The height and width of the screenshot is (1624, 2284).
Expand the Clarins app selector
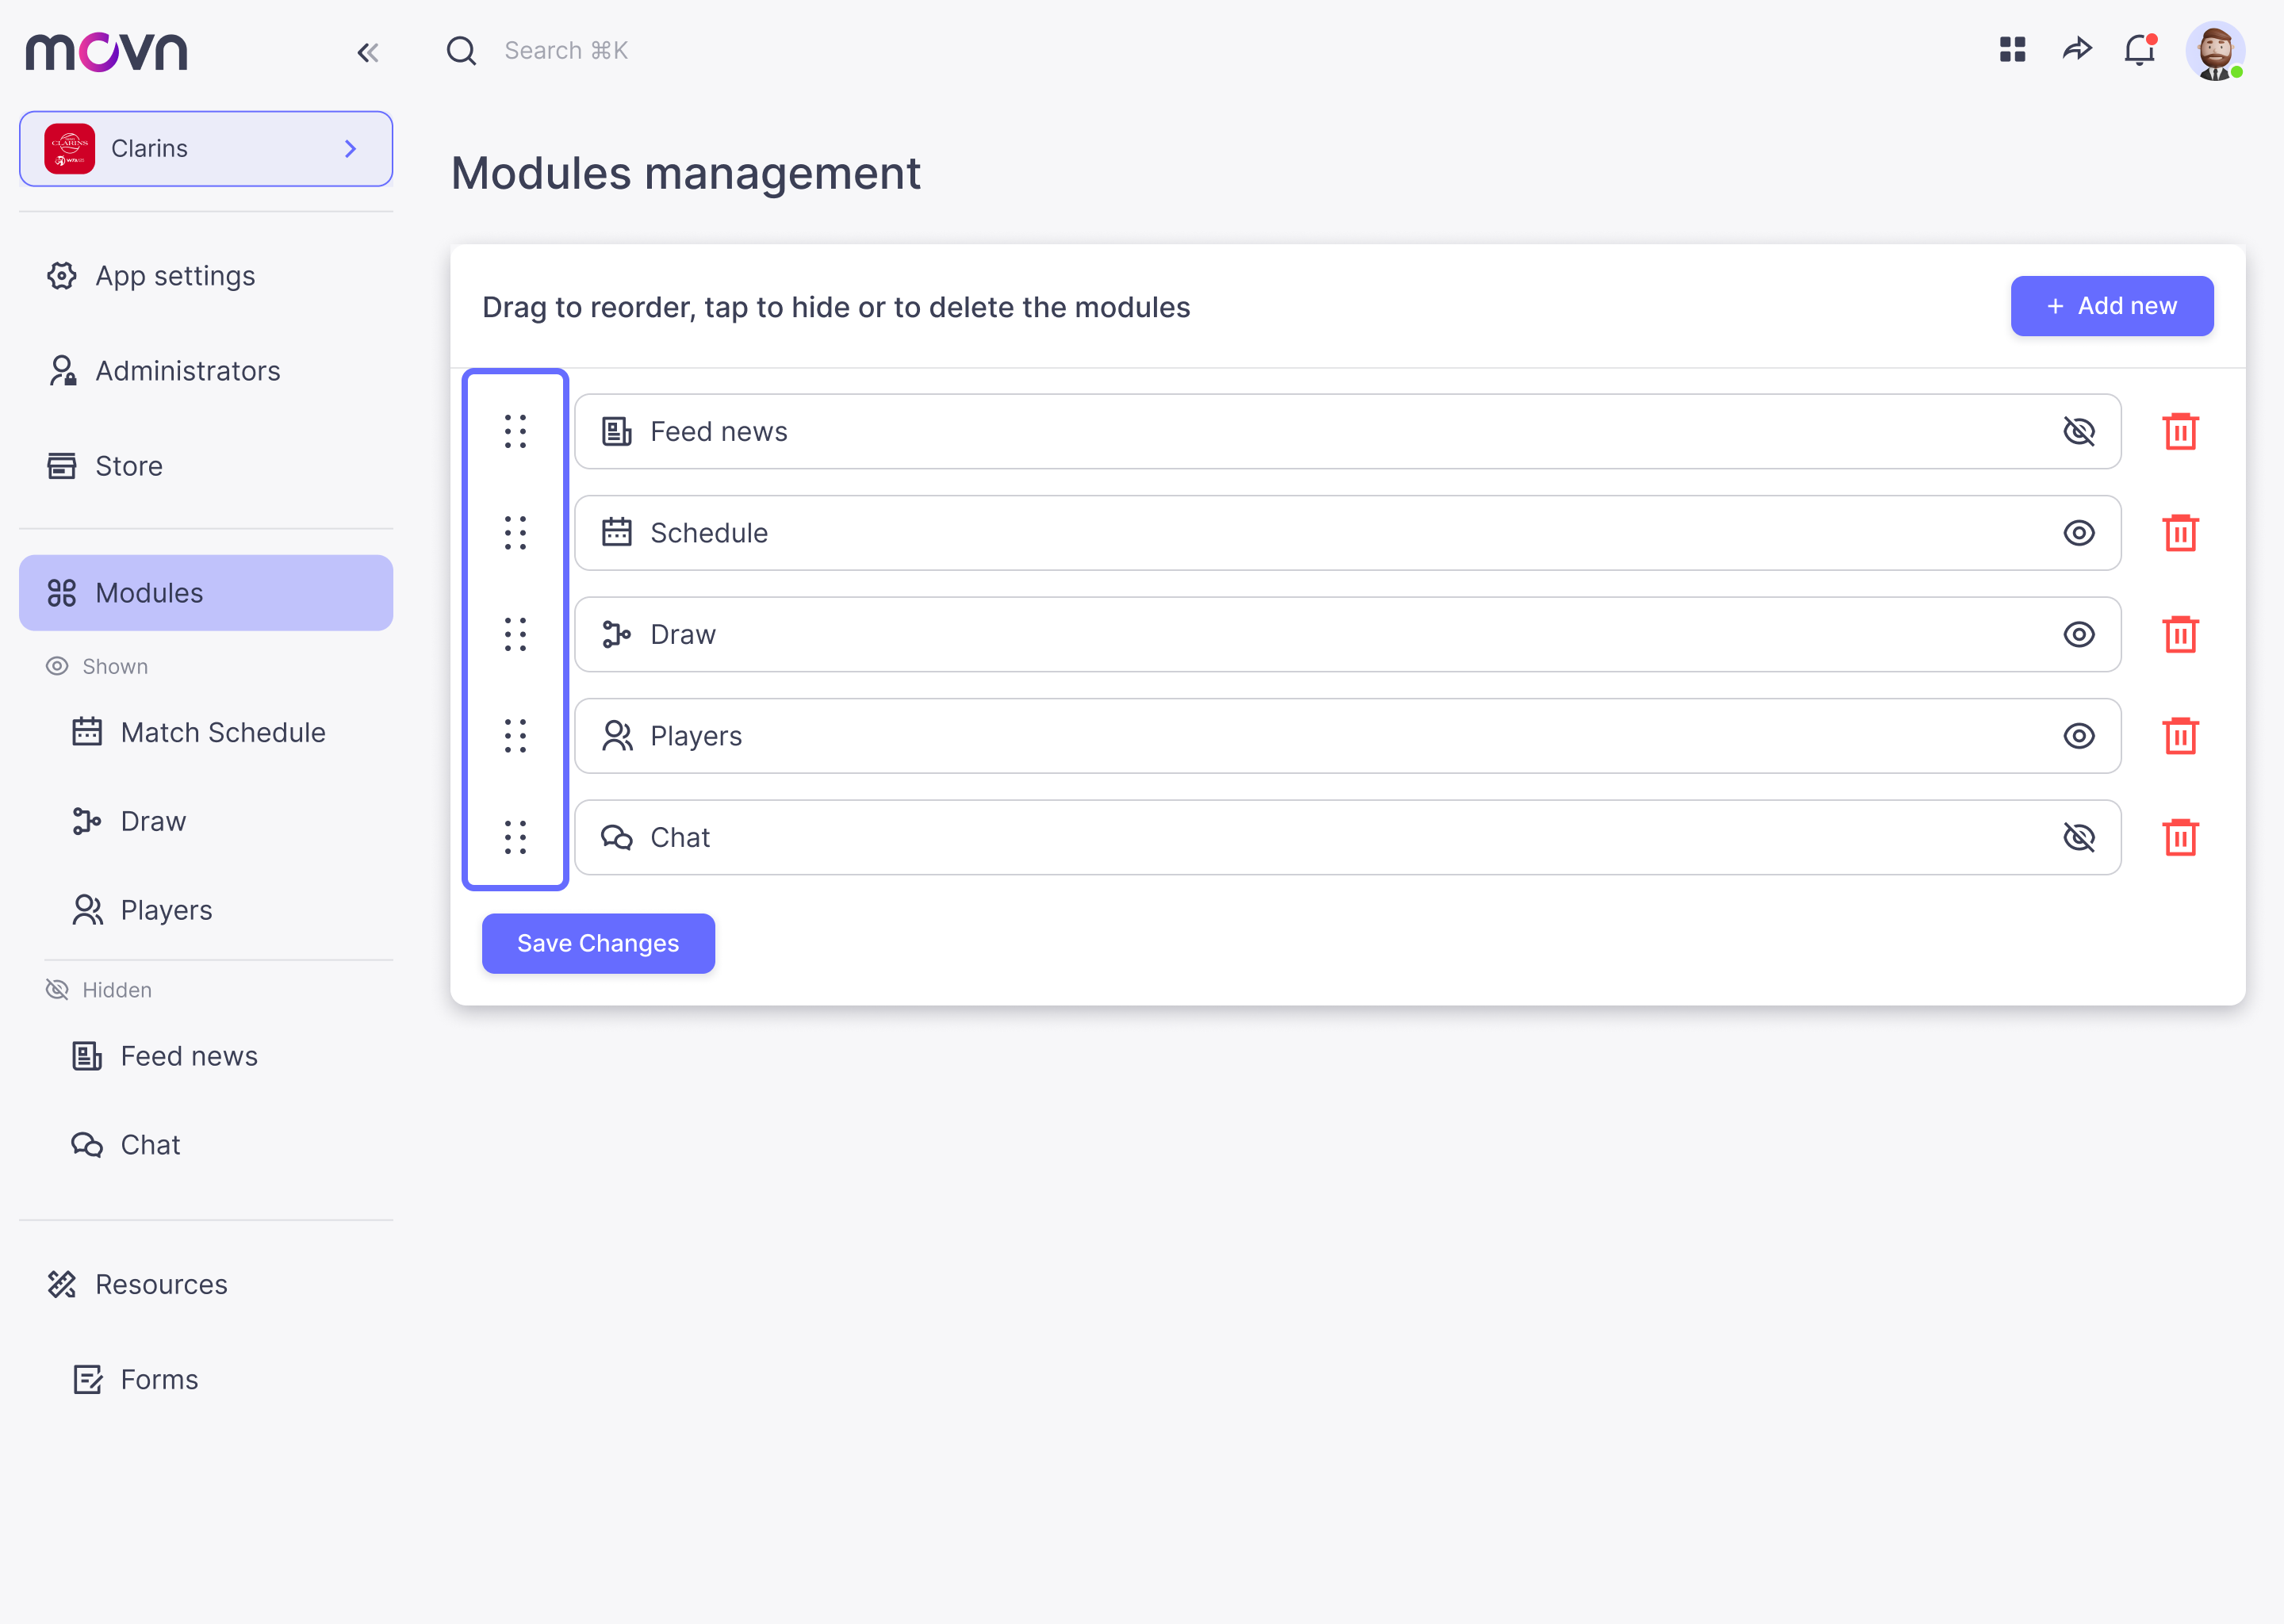206,149
